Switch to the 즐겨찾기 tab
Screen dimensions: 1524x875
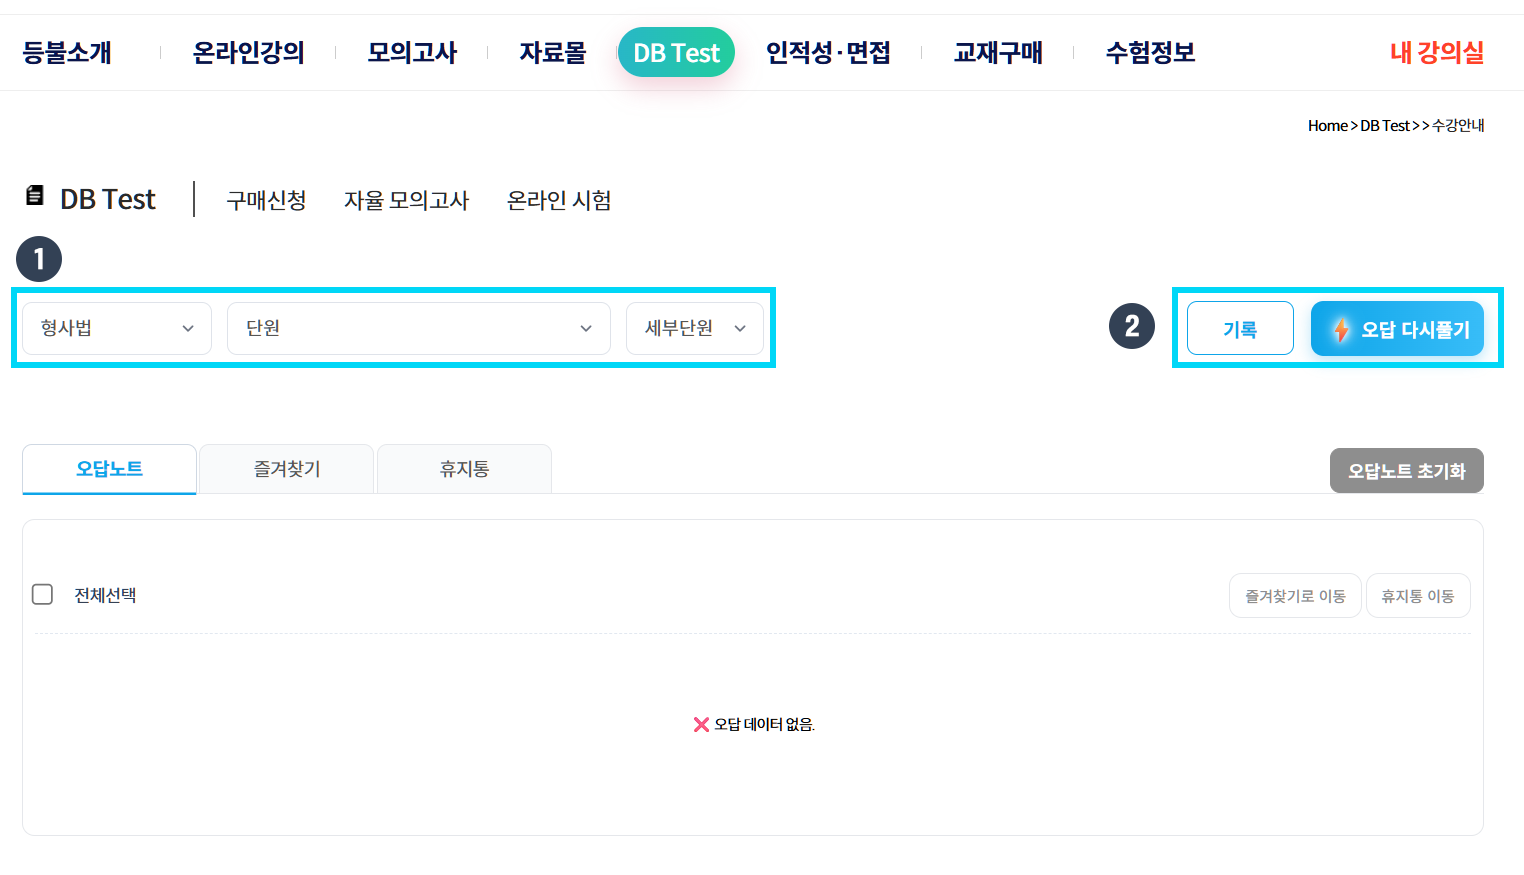[x=287, y=469]
